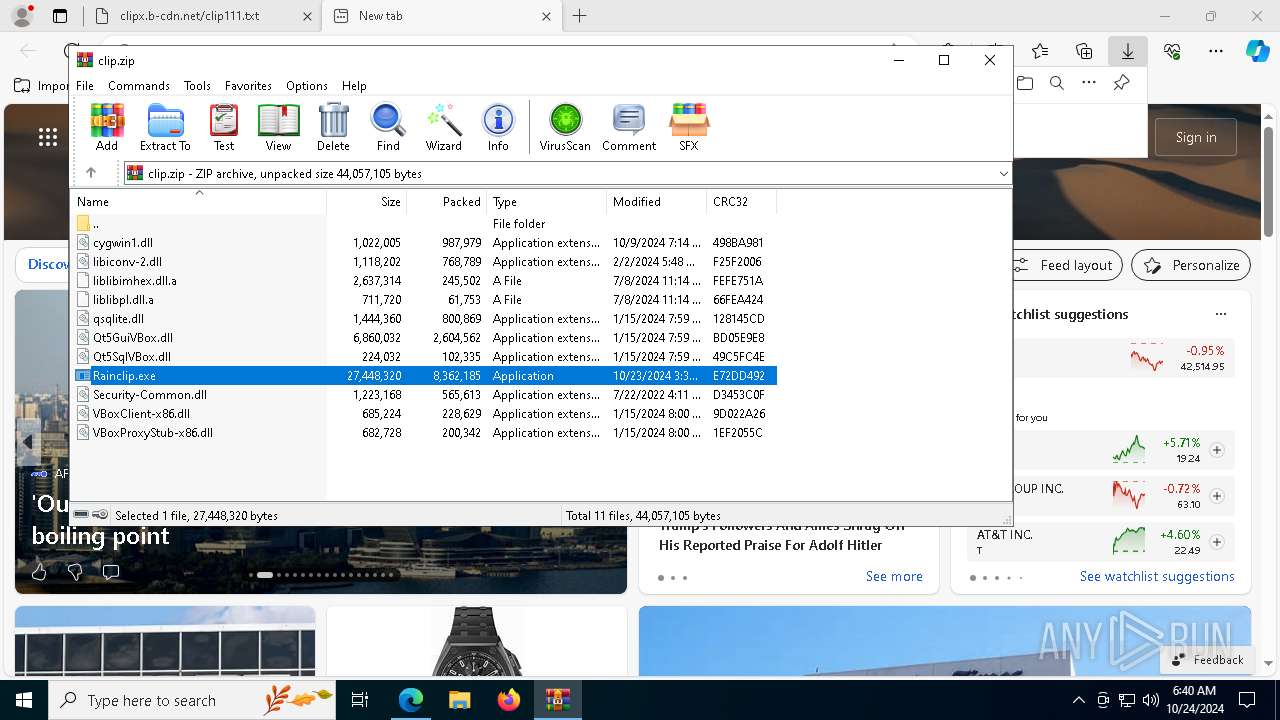
Task: Open the Options menu
Action: [x=307, y=86]
